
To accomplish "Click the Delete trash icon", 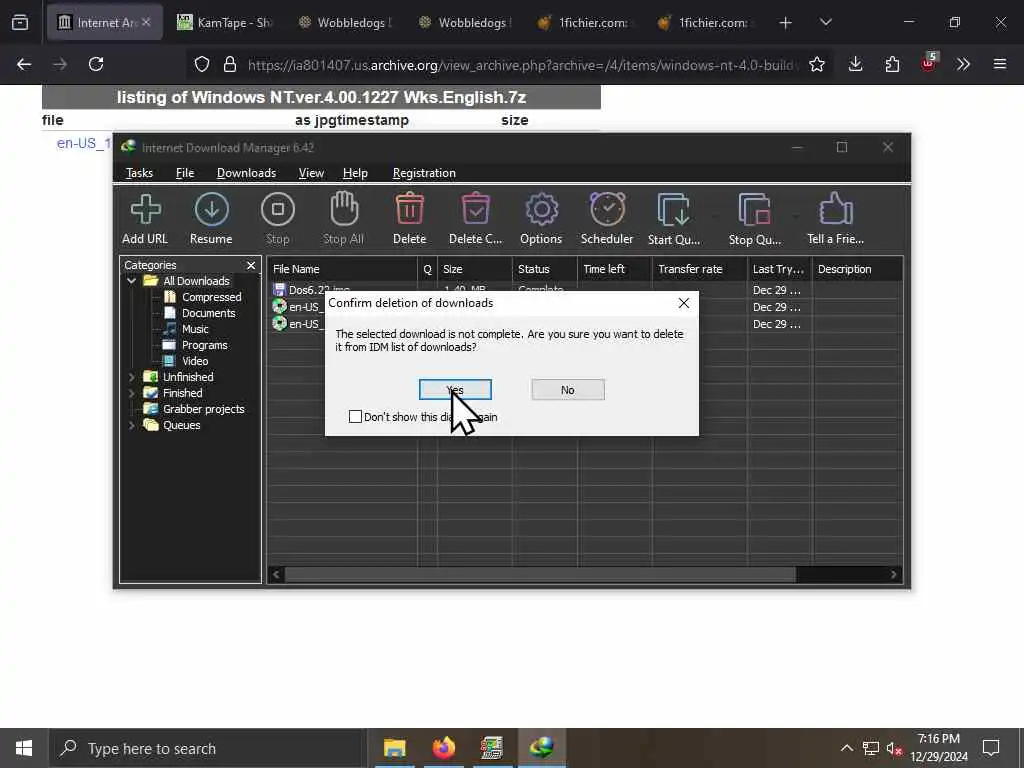I will (409, 219).
